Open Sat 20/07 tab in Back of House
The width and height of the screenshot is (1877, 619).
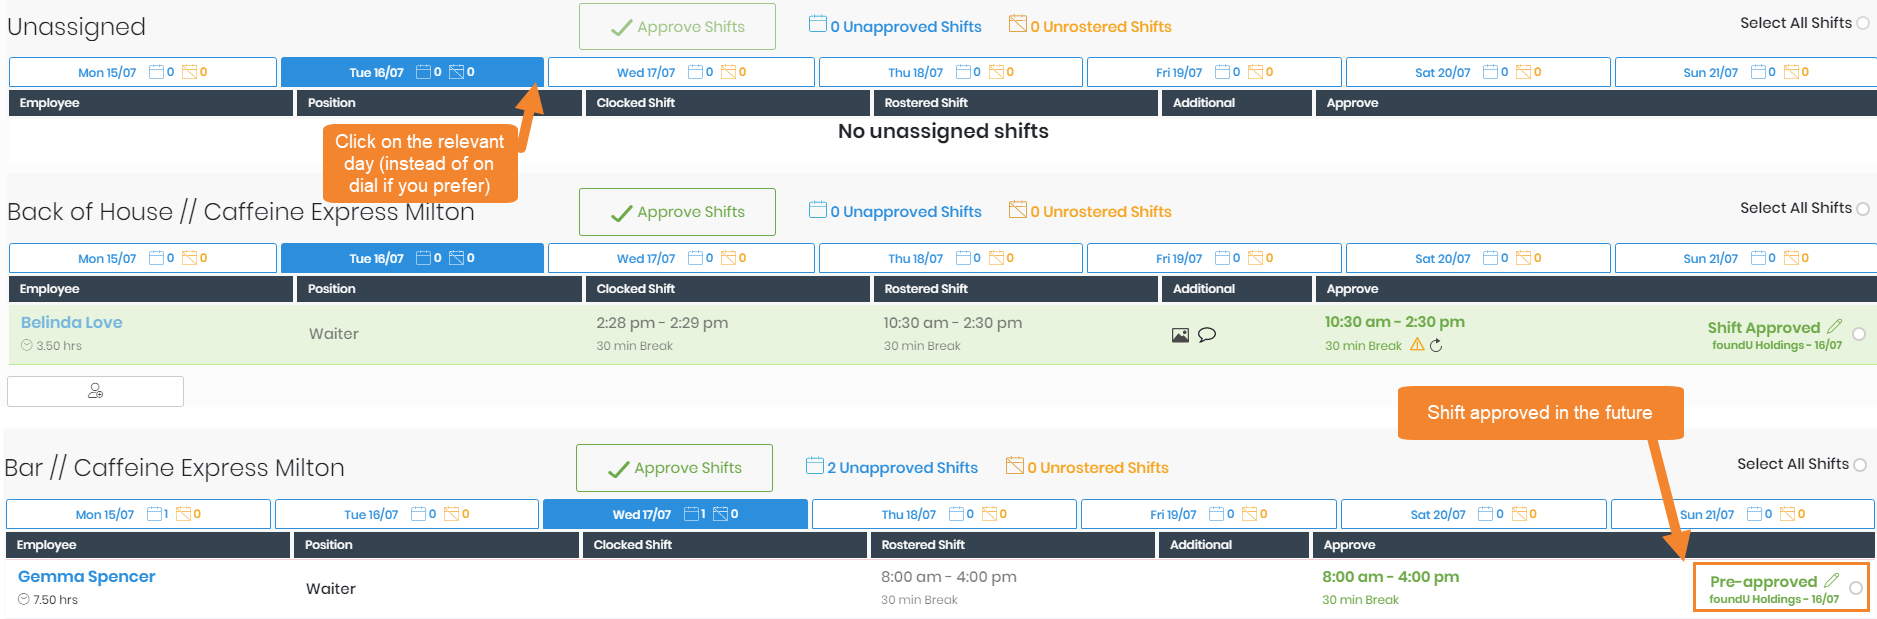click(1477, 258)
